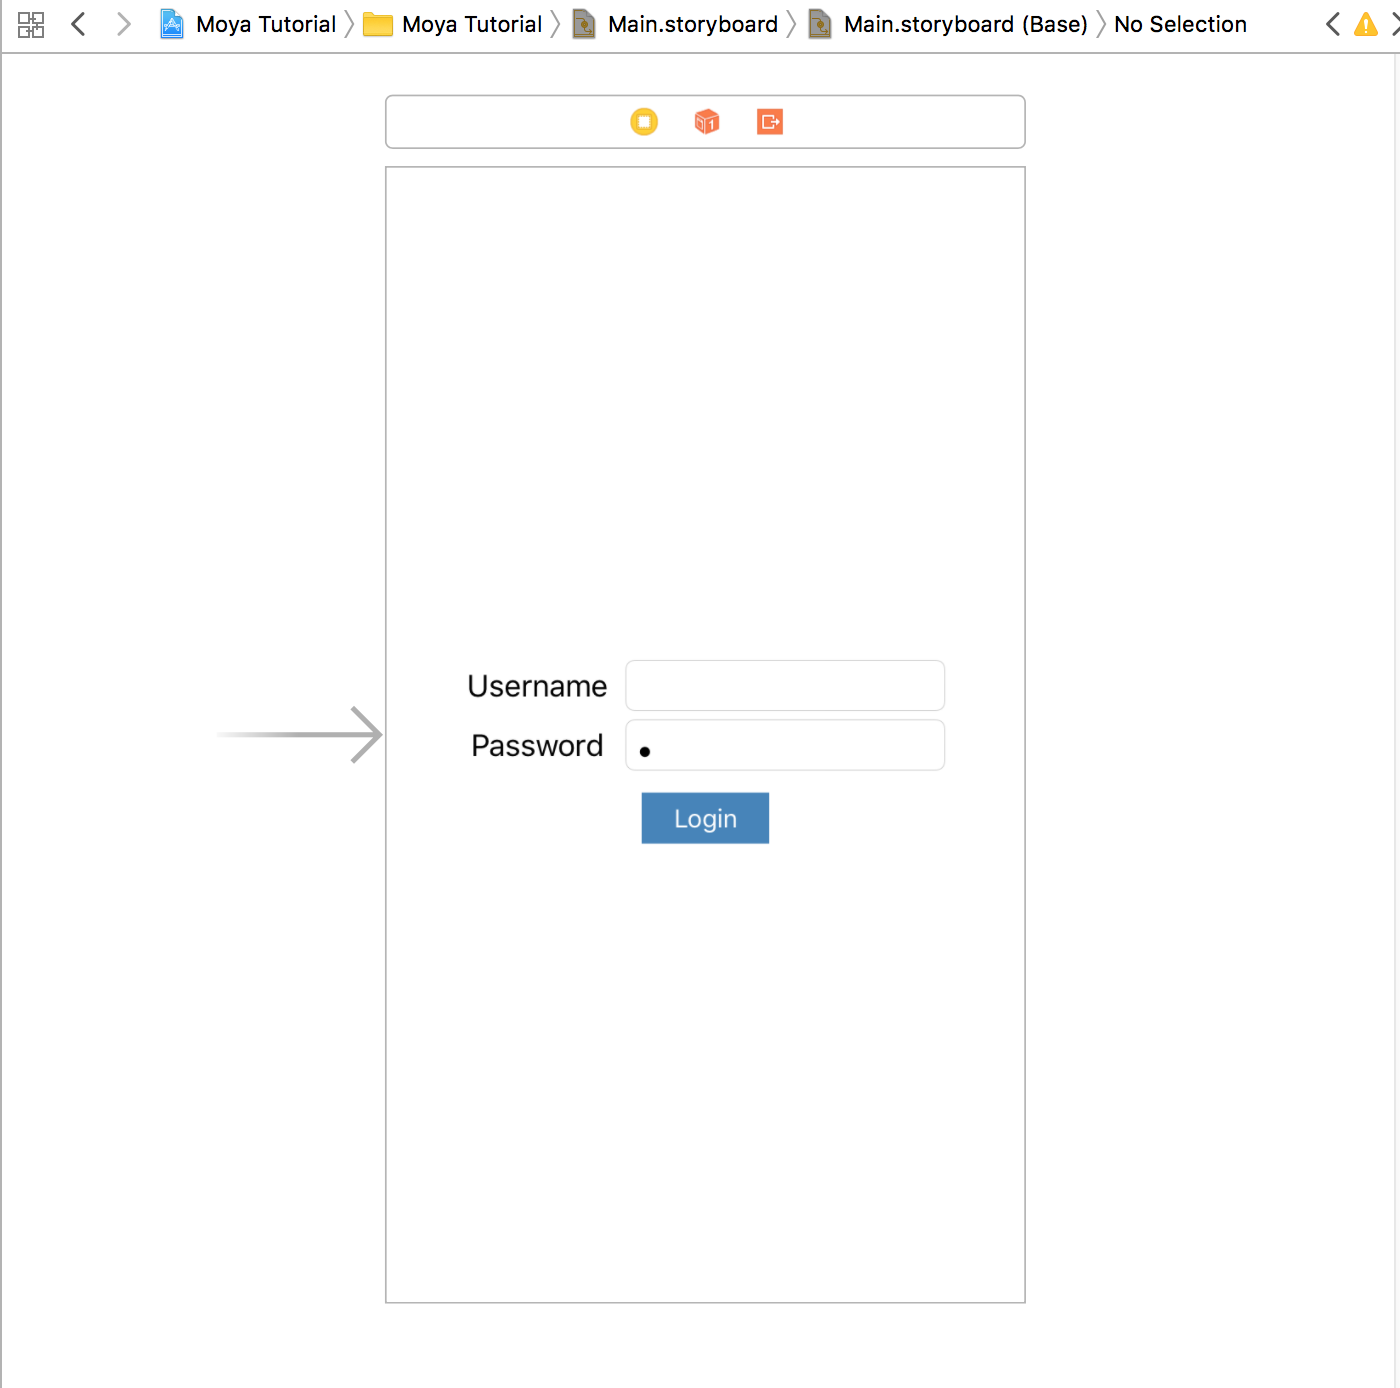The height and width of the screenshot is (1388, 1400).
Task: Select the Moya Tutorial project breadcrumb
Action: click(x=248, y=24)
